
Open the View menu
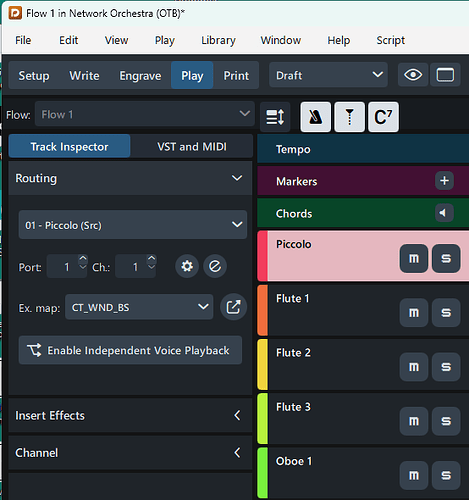coord(116,40)
